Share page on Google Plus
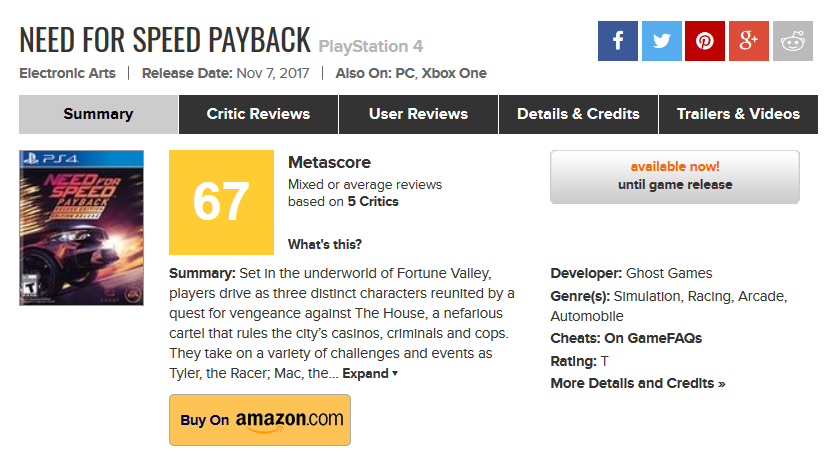 (749, 41)
